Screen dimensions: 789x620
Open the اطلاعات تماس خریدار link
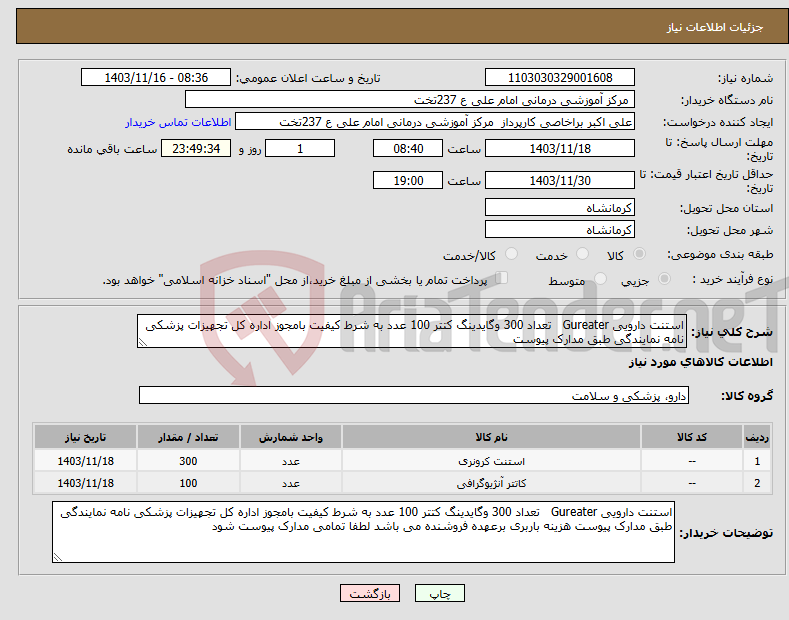click(178, 122)
